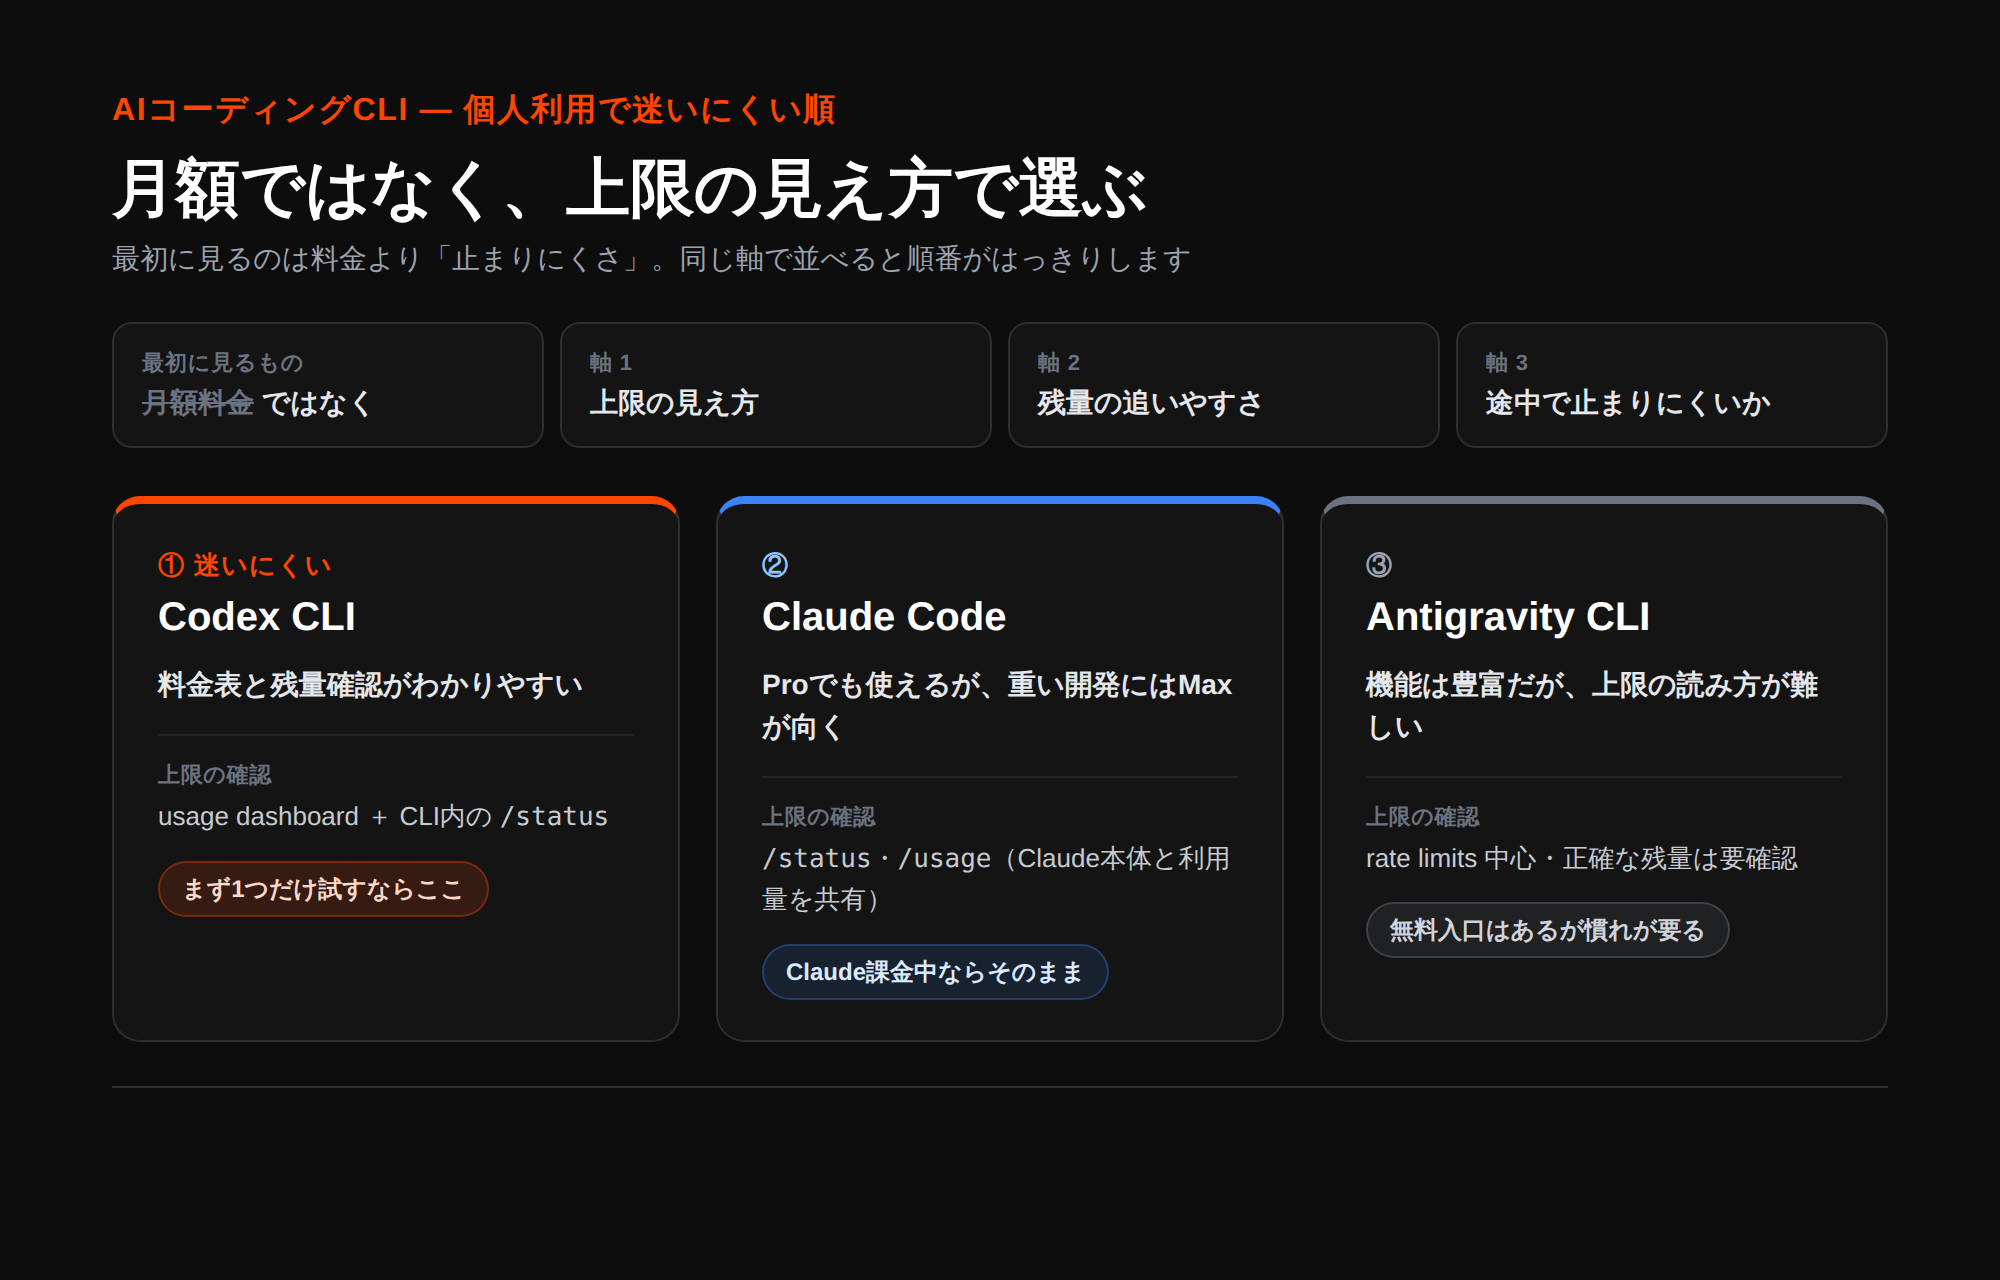Click the '/status・/usage' limits text
The image size is (2000, 1280).
(997, 879)
